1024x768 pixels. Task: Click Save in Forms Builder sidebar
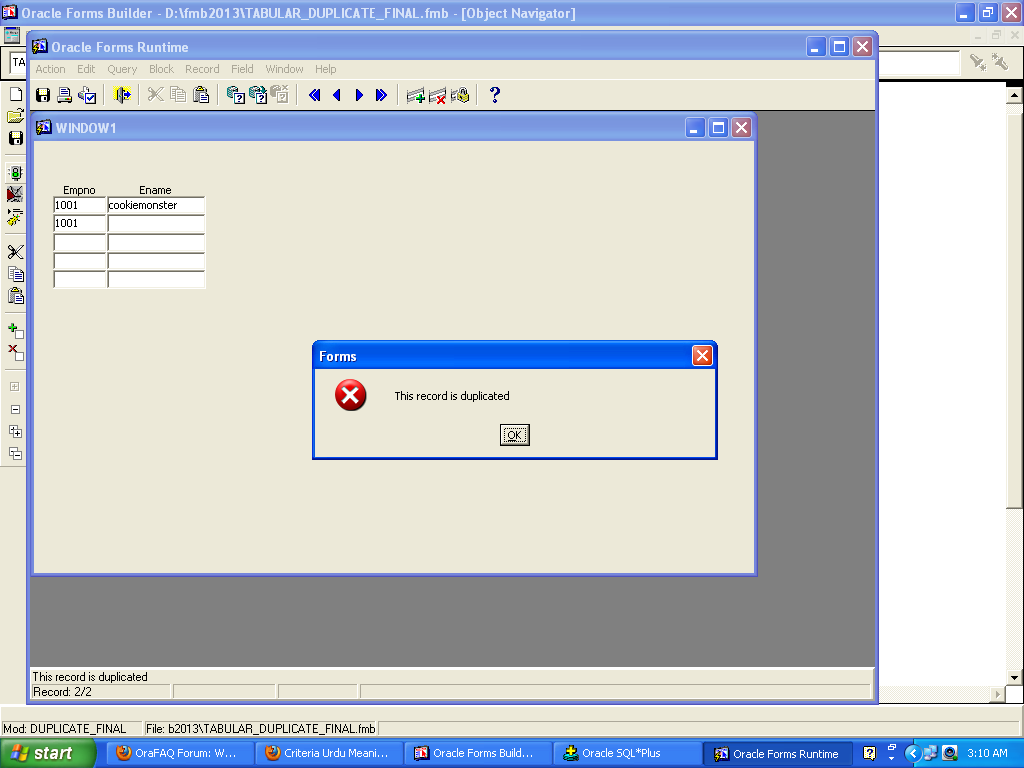coord(16,138)
